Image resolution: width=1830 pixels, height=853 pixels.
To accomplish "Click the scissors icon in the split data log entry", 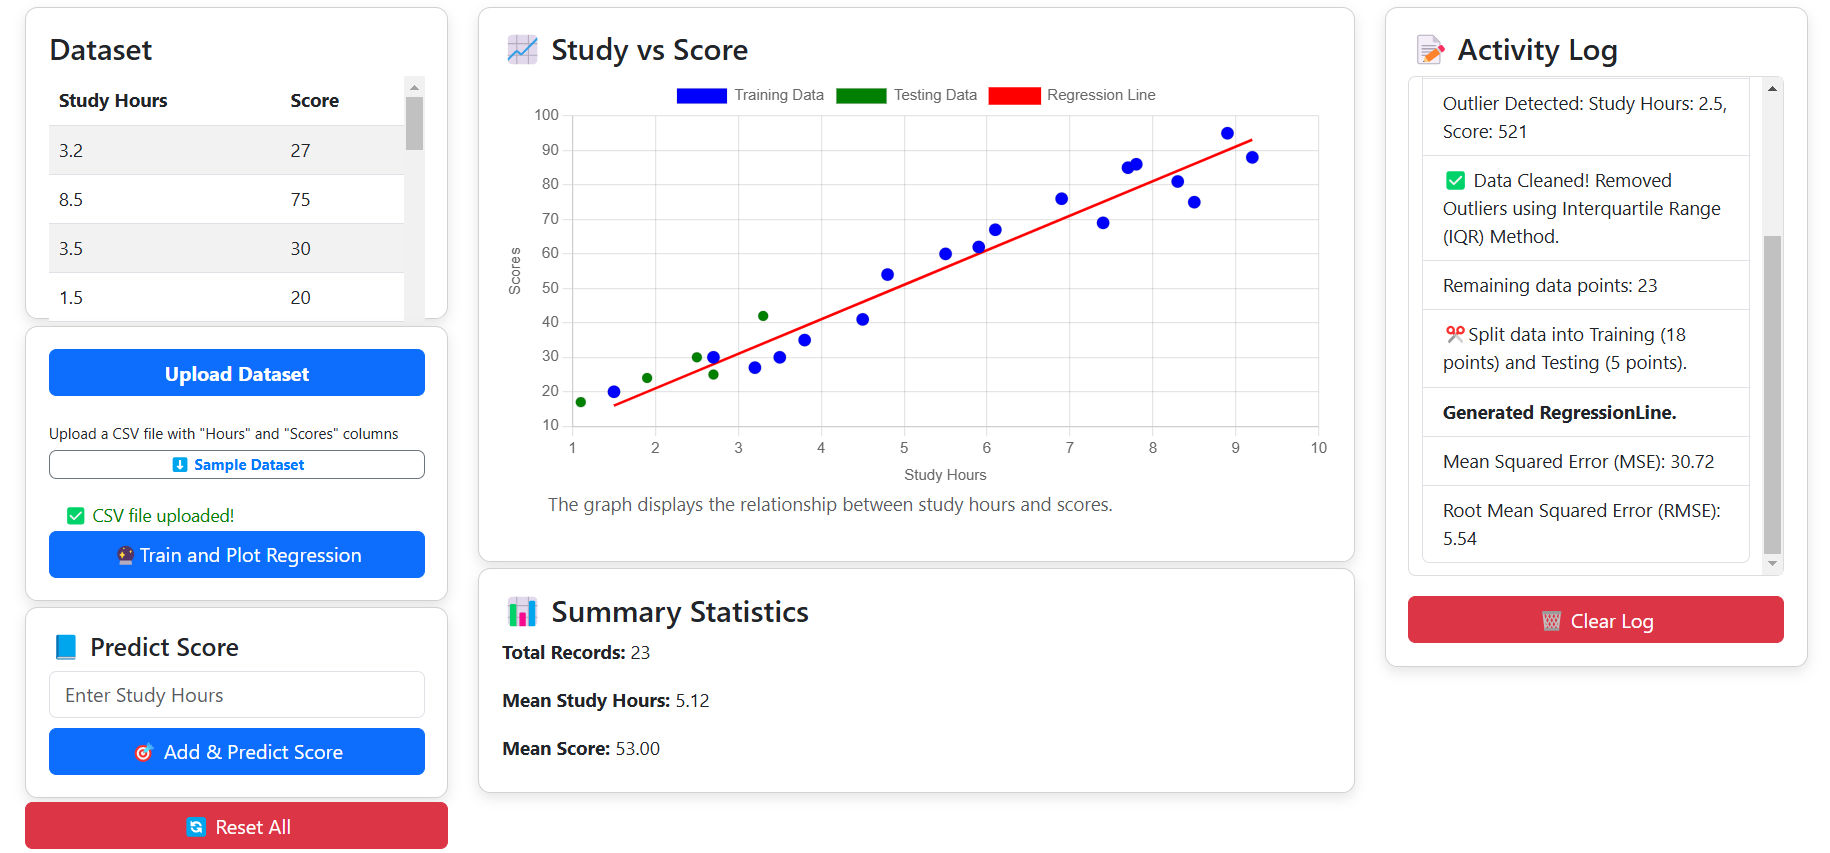I will [1454, 334].
